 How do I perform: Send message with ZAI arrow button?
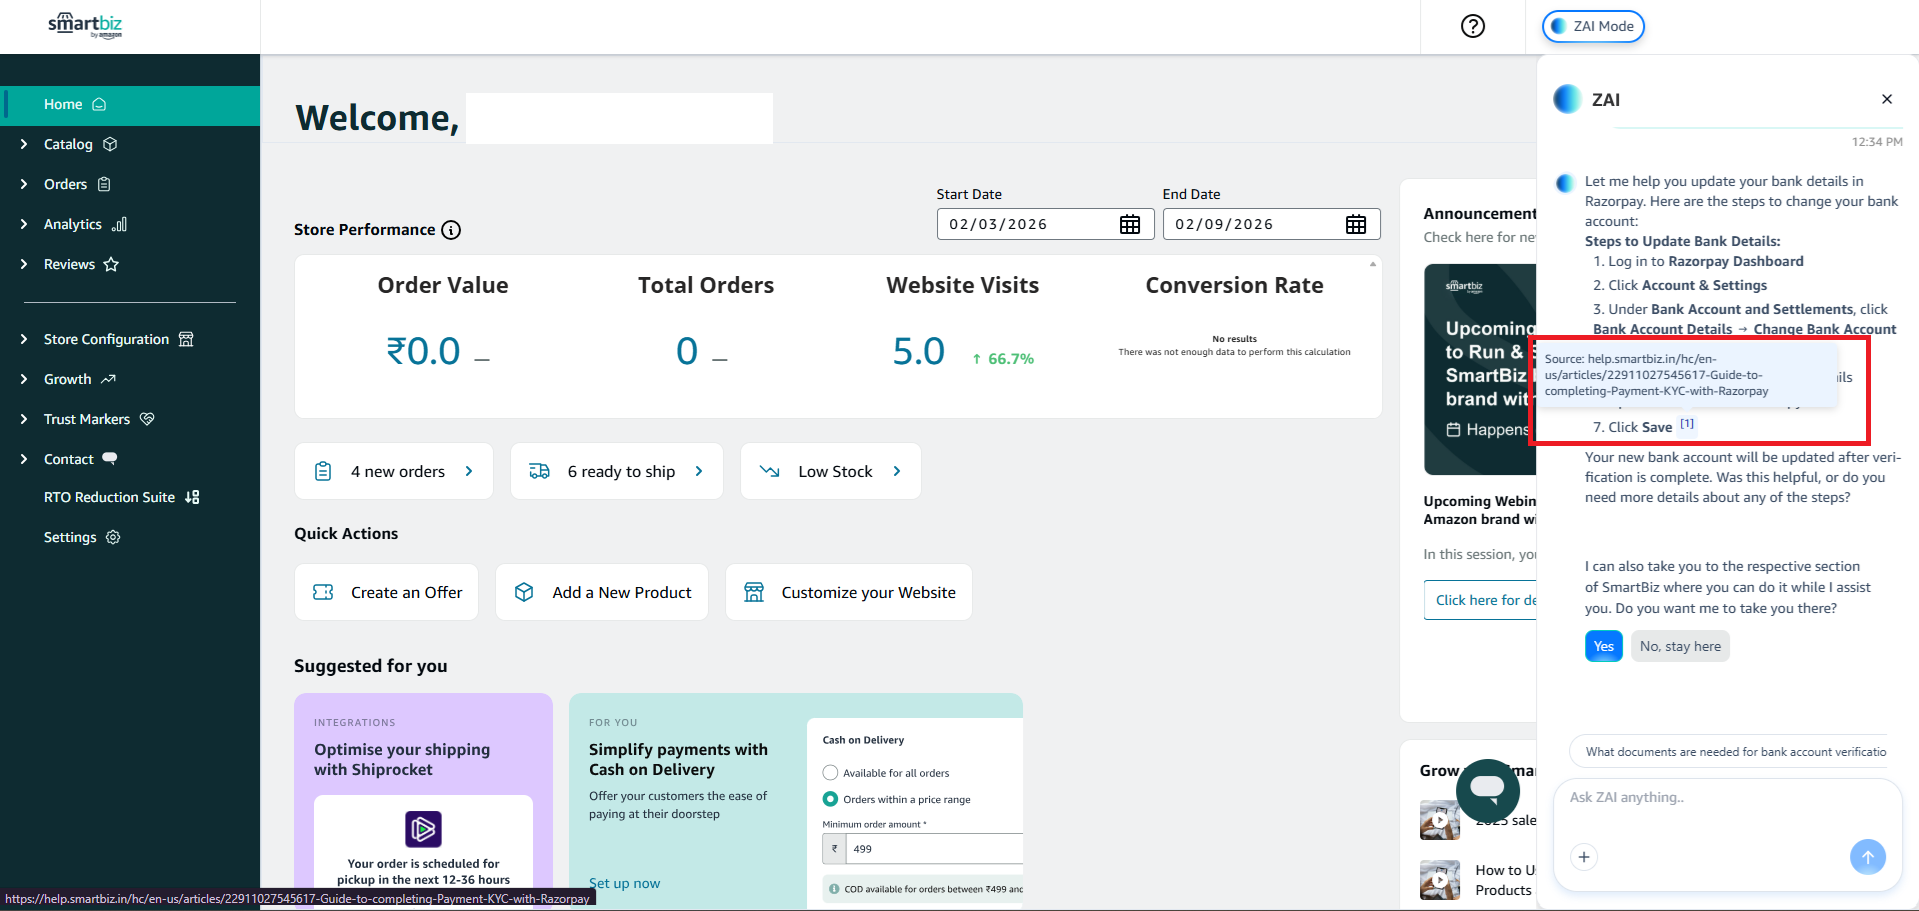[x=1866, y=857]
